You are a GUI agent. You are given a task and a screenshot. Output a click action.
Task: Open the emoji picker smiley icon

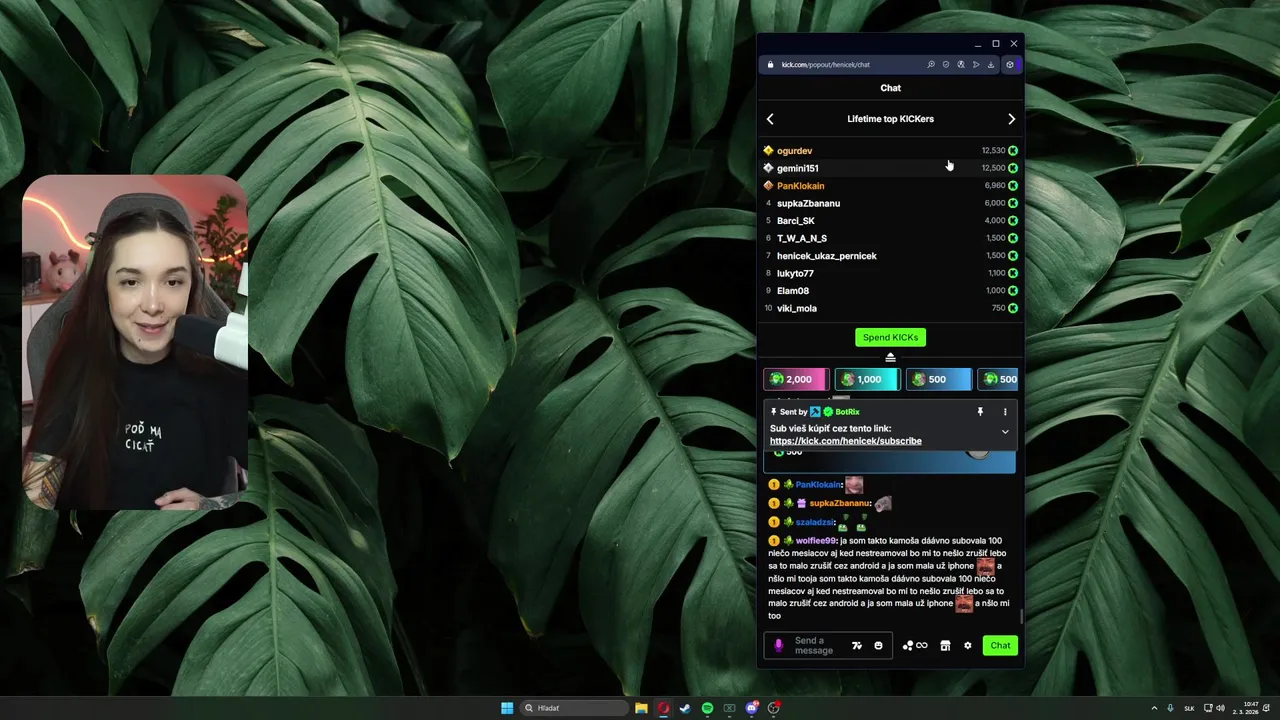click(x=878, y=646)
